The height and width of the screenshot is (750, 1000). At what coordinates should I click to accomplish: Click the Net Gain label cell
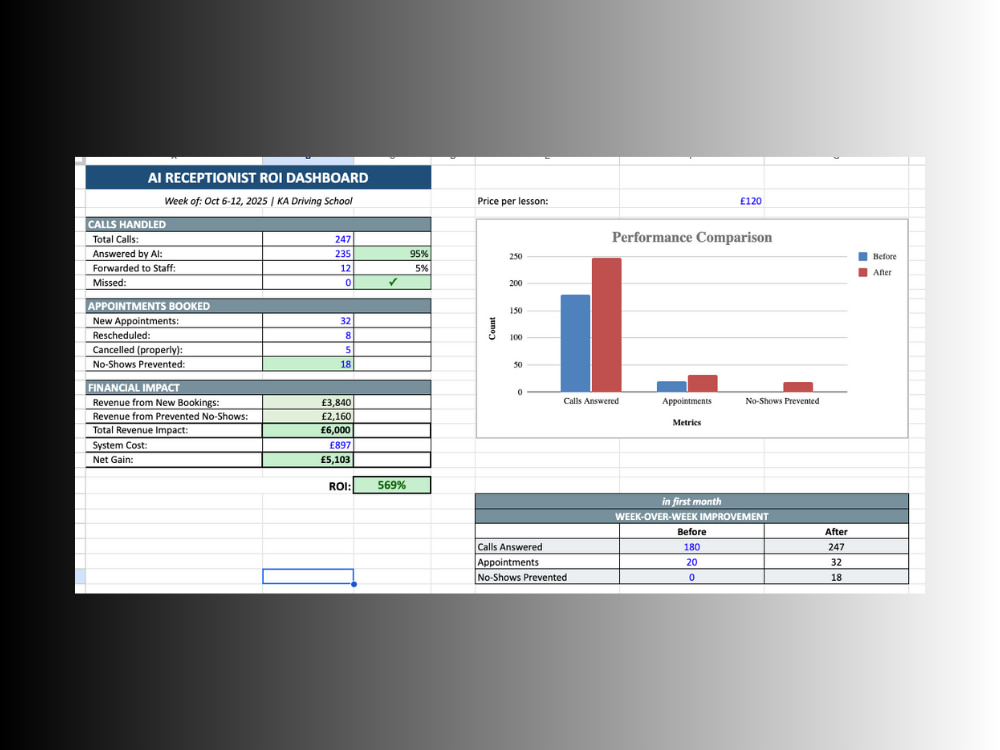click(x=174, y=460)
